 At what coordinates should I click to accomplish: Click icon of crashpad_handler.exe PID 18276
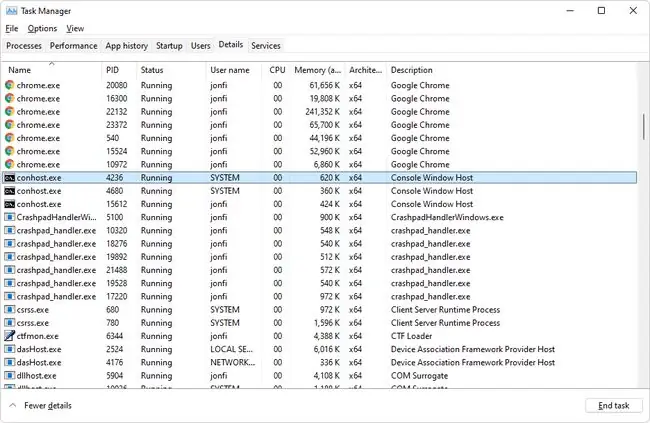coord(10,244)
